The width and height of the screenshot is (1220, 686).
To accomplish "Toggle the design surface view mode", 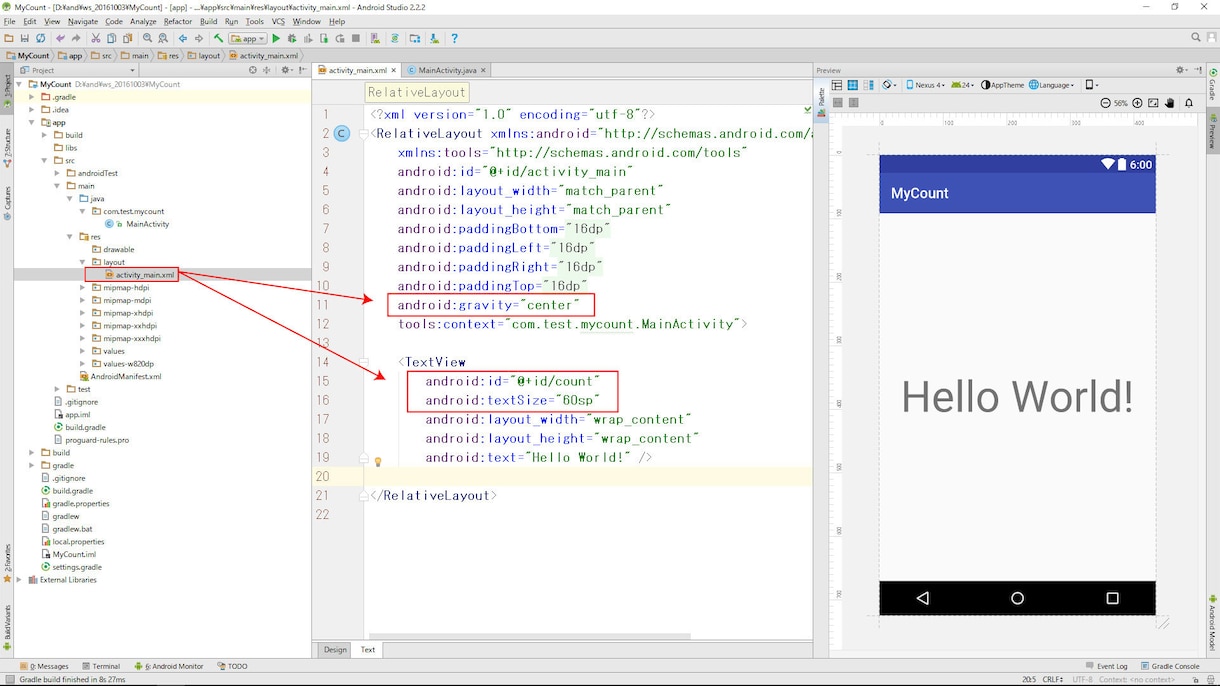I will [x=838, y=85].
